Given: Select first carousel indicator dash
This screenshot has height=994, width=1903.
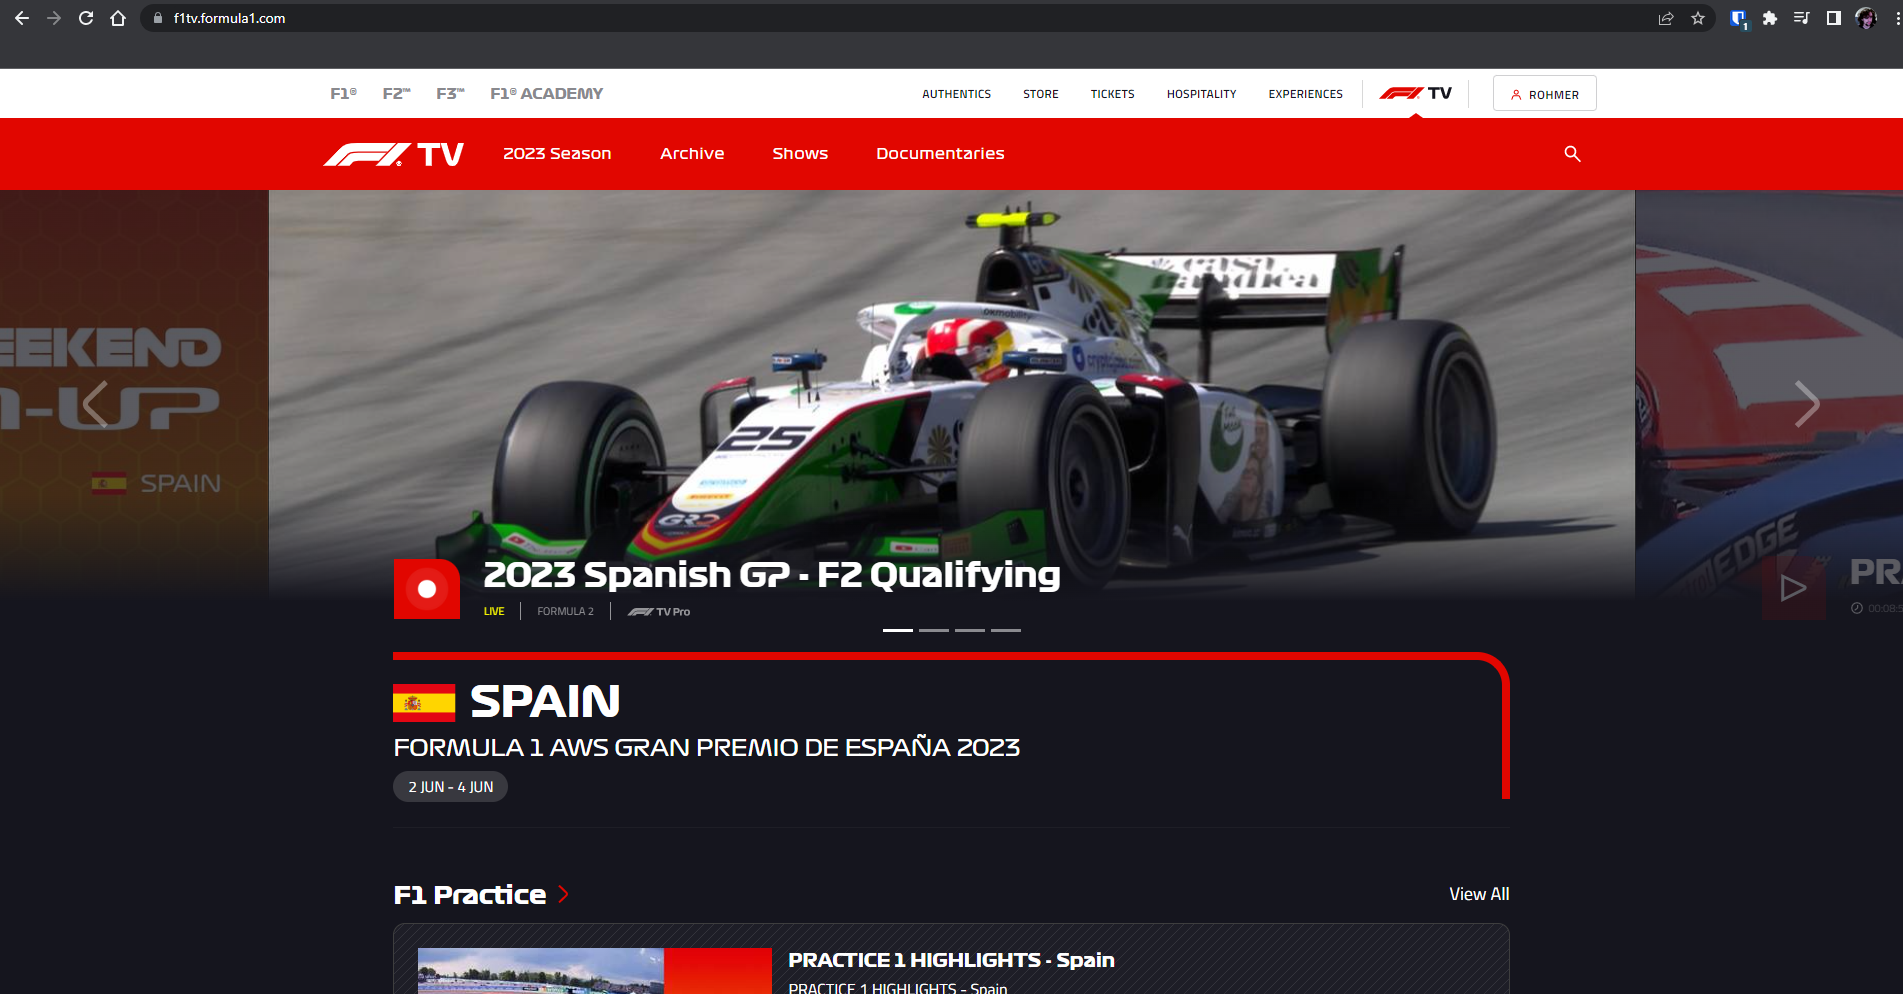Looking at the screenshot, I should pyautogui.click(x=898, y=630).
